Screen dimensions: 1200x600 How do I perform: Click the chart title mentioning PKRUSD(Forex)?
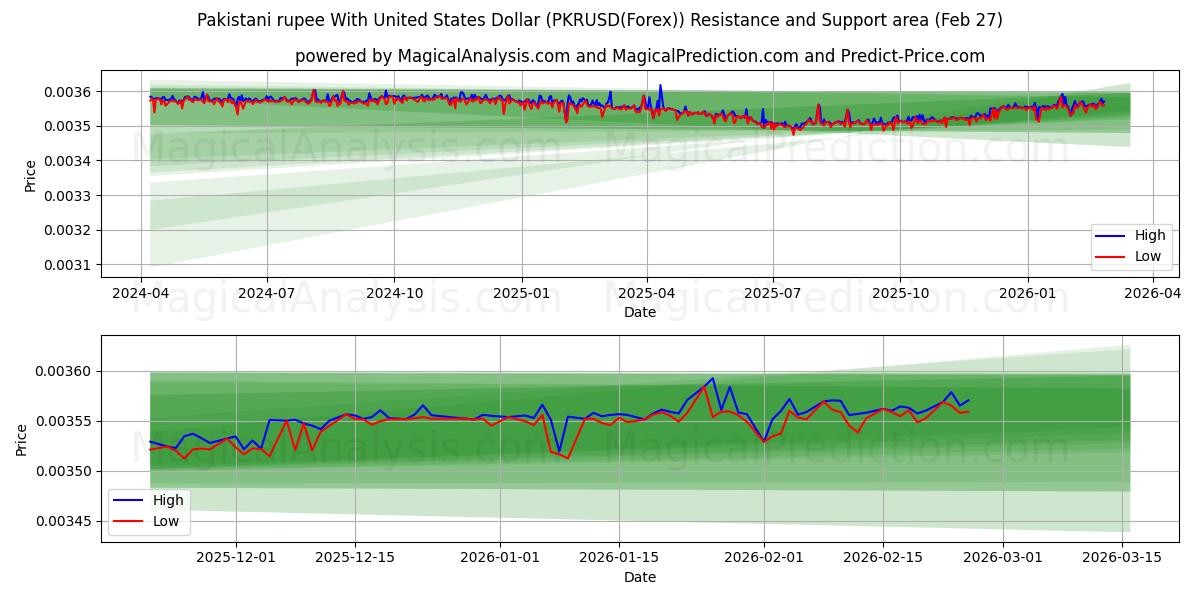coord(600,20)
